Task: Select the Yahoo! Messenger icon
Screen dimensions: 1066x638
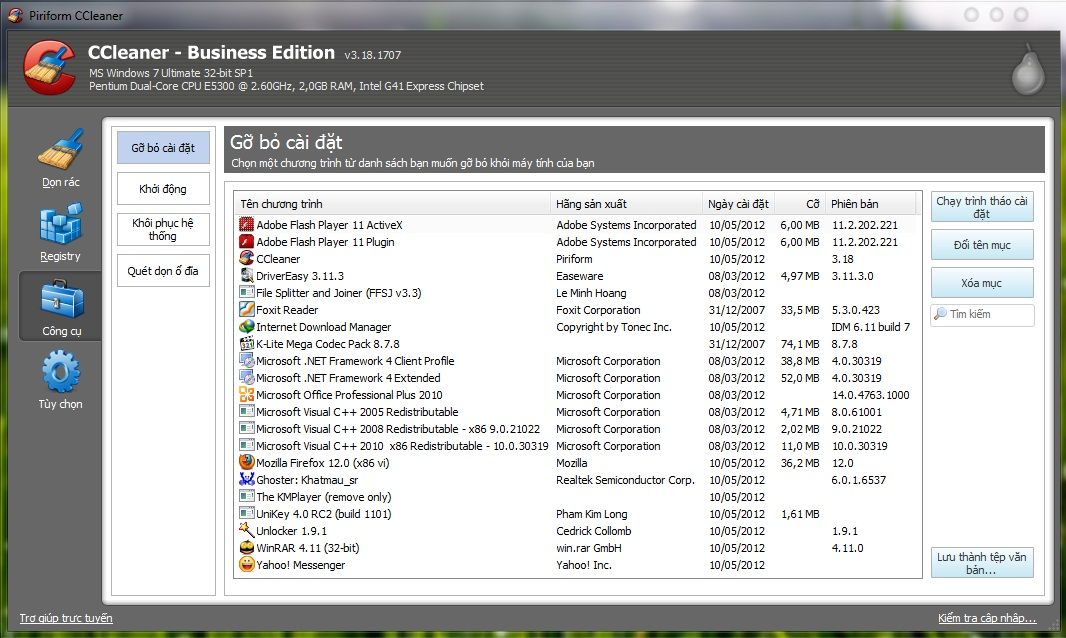Action: pyautogui.click(x=246, y=565)
